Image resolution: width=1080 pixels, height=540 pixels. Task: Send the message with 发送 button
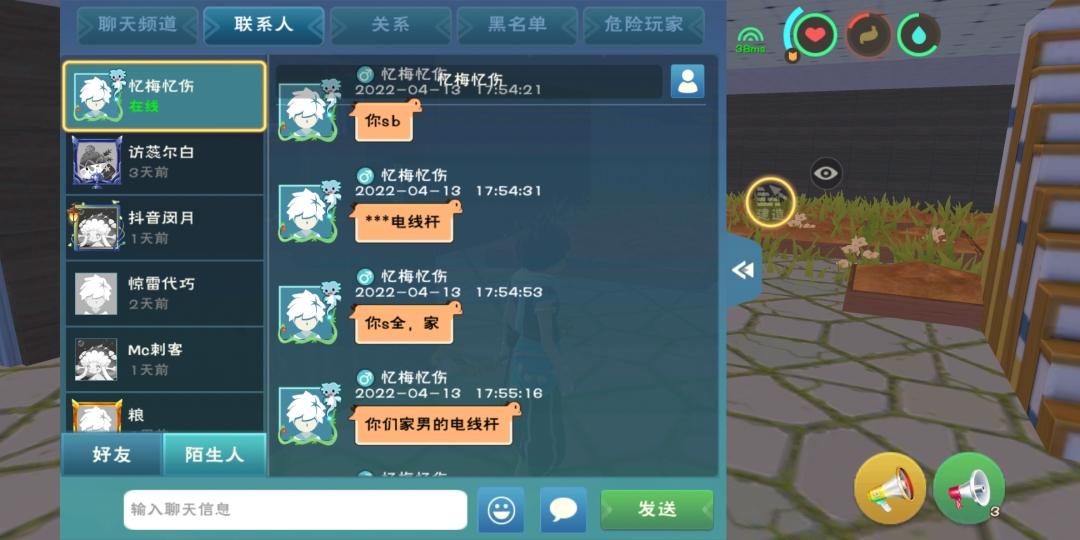pos(657,510)
